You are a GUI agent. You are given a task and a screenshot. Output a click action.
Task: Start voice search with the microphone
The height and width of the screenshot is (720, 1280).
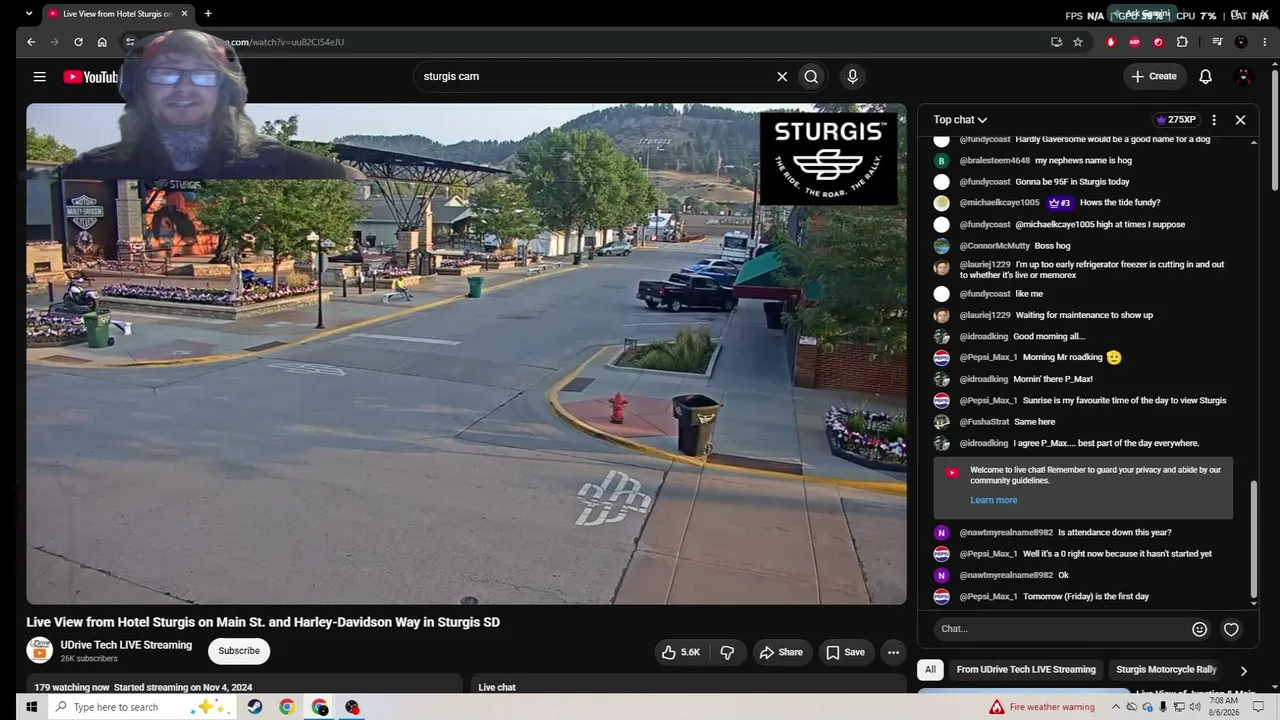pyautogui.click(x=852, y=77)
